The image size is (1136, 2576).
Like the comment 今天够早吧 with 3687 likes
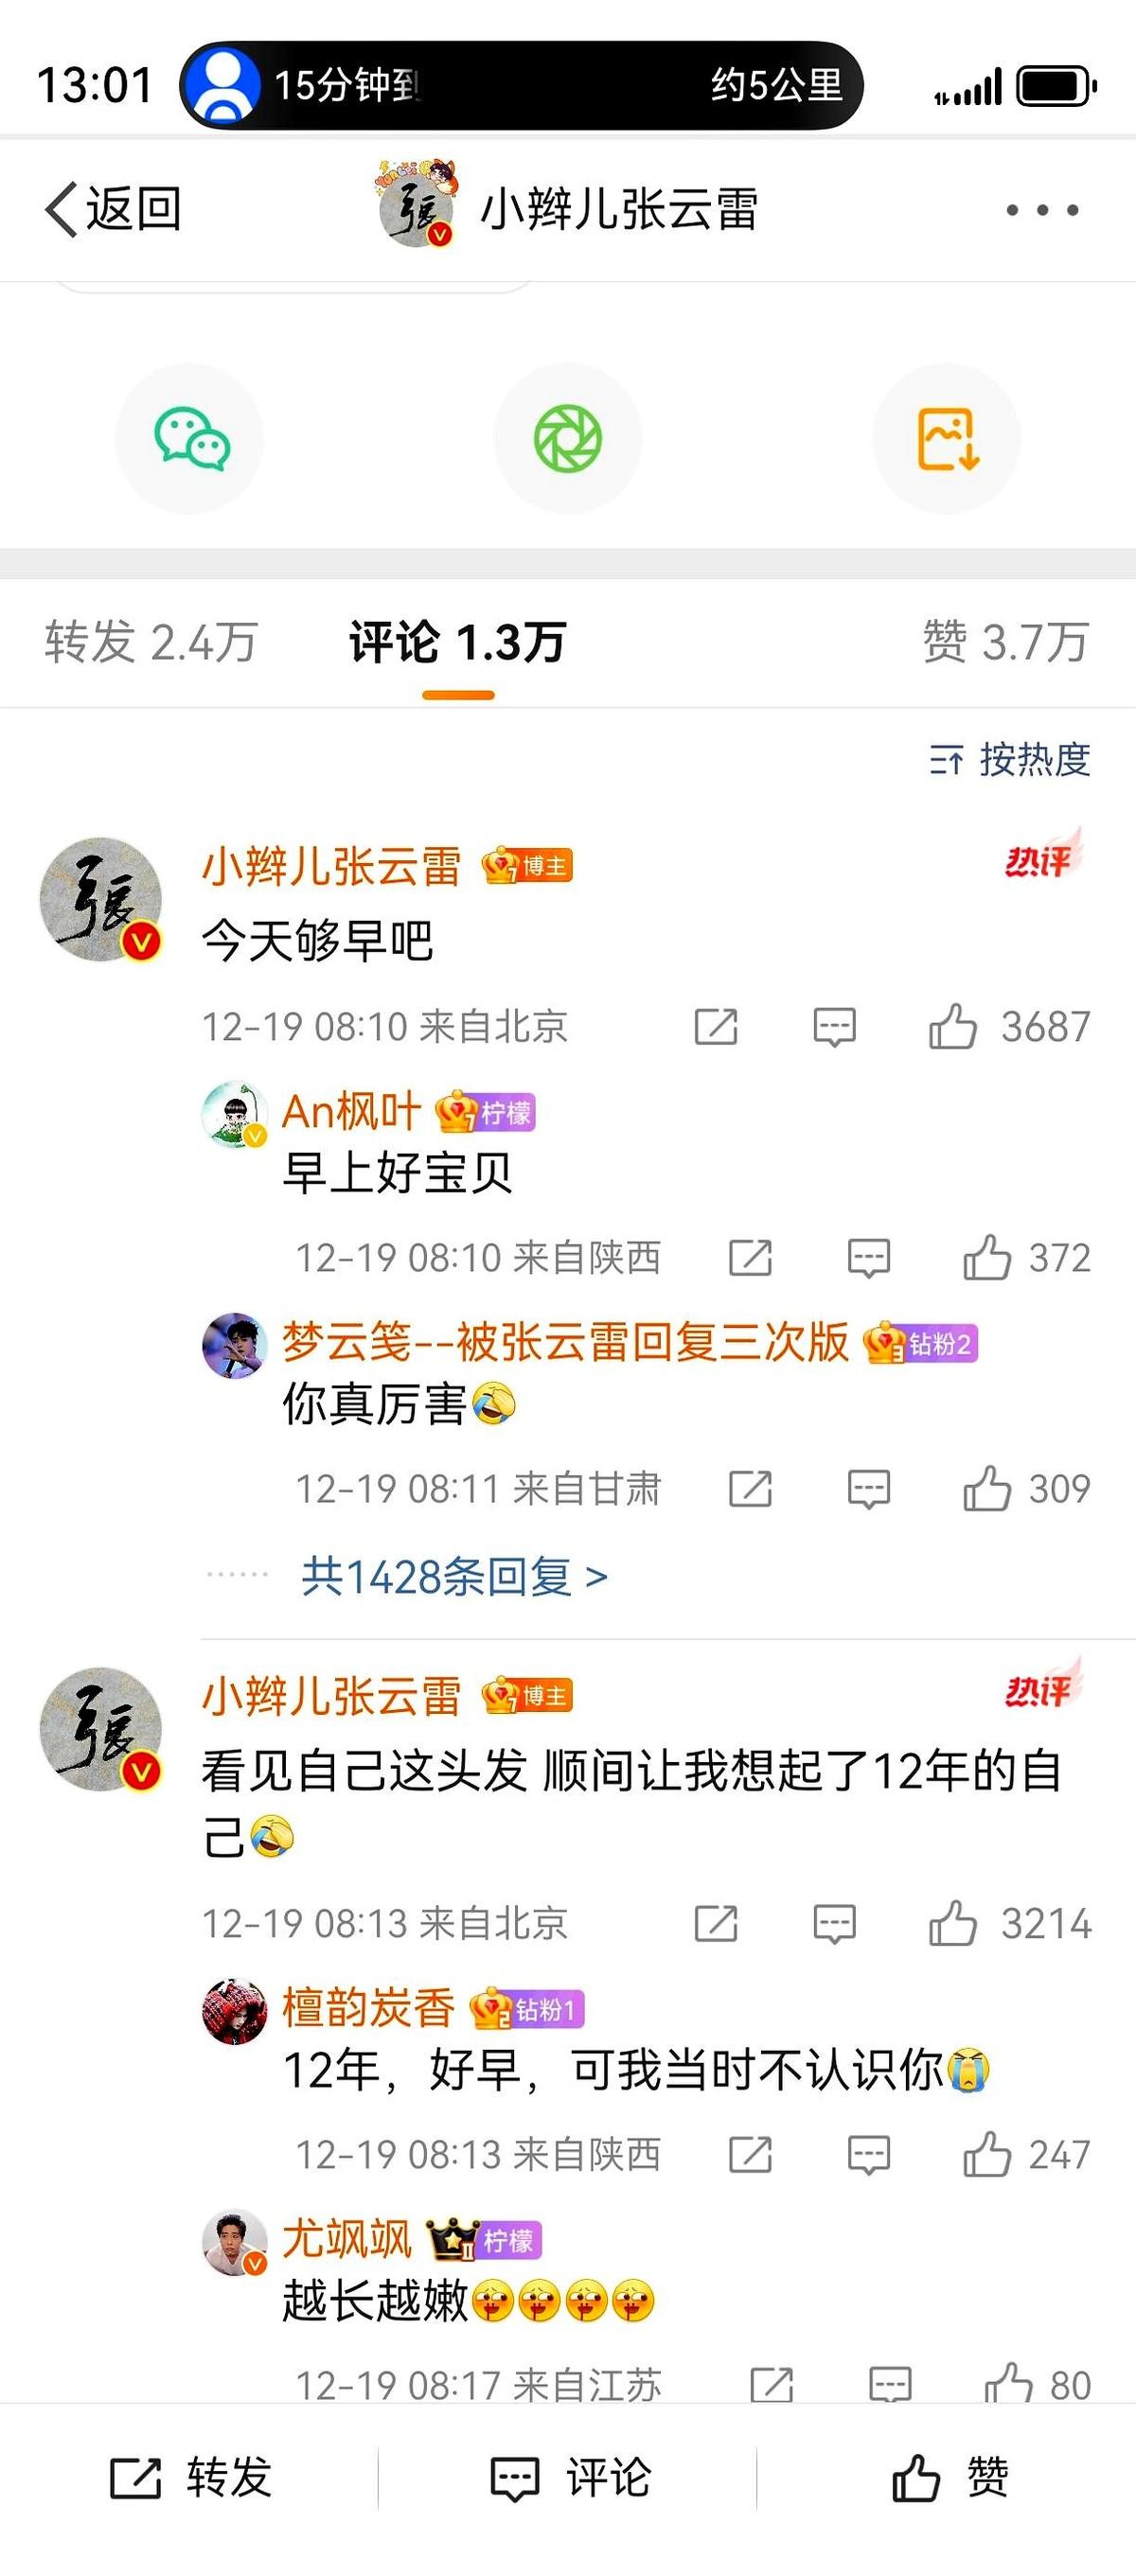1009,1027
